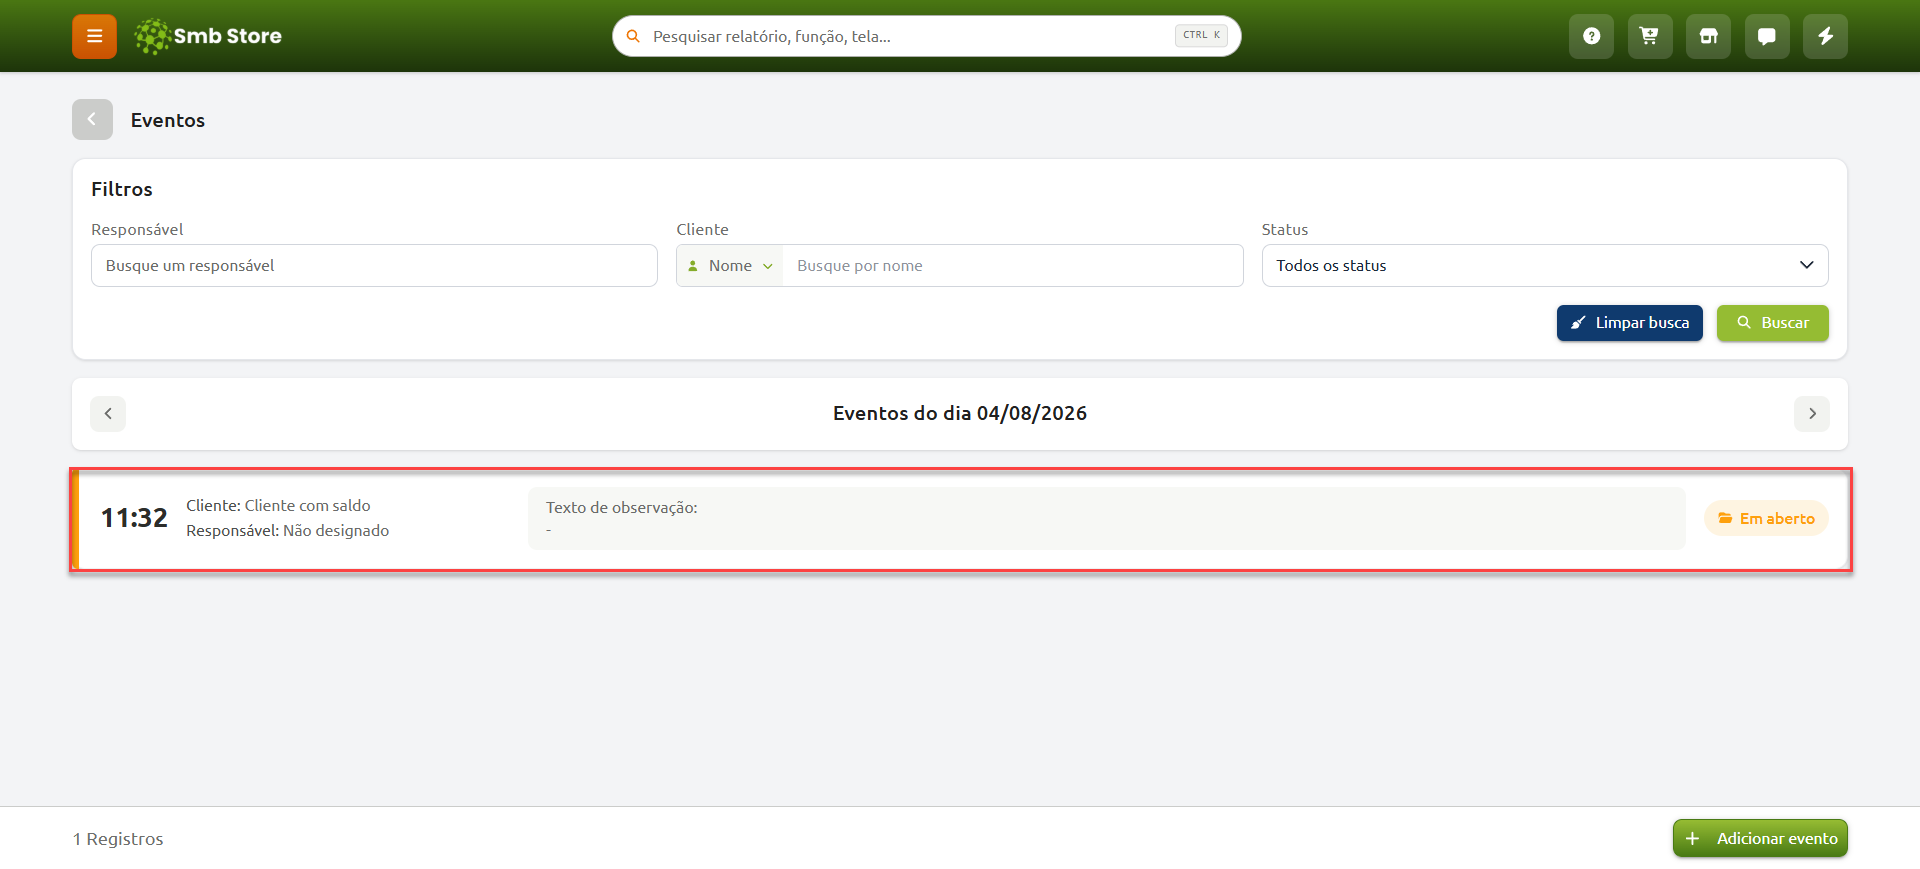Click the Smb Store logo

208,36
